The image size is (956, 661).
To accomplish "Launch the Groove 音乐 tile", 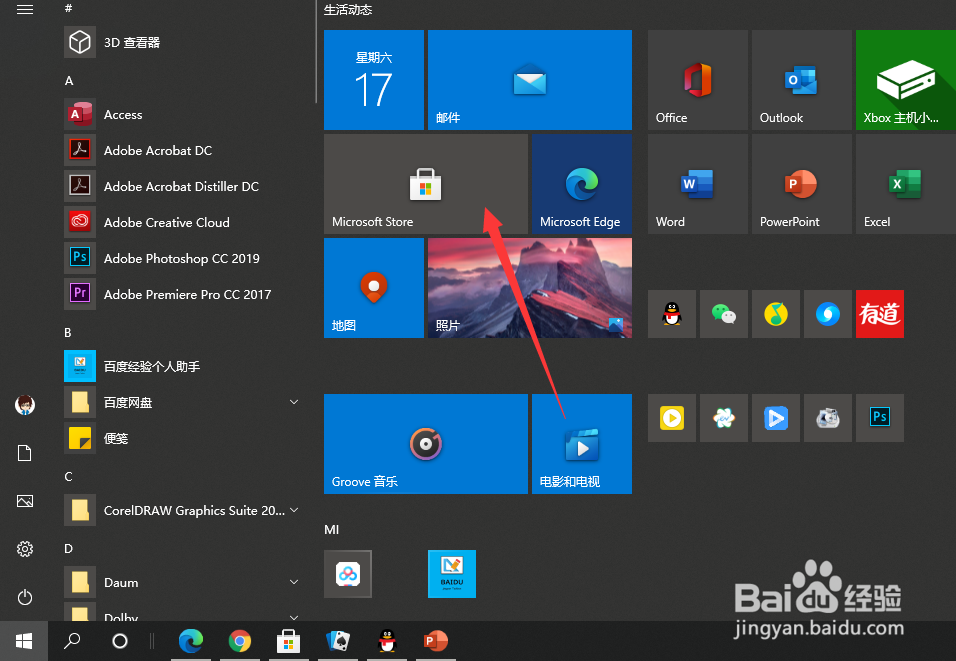I will (x=426, y=444).
